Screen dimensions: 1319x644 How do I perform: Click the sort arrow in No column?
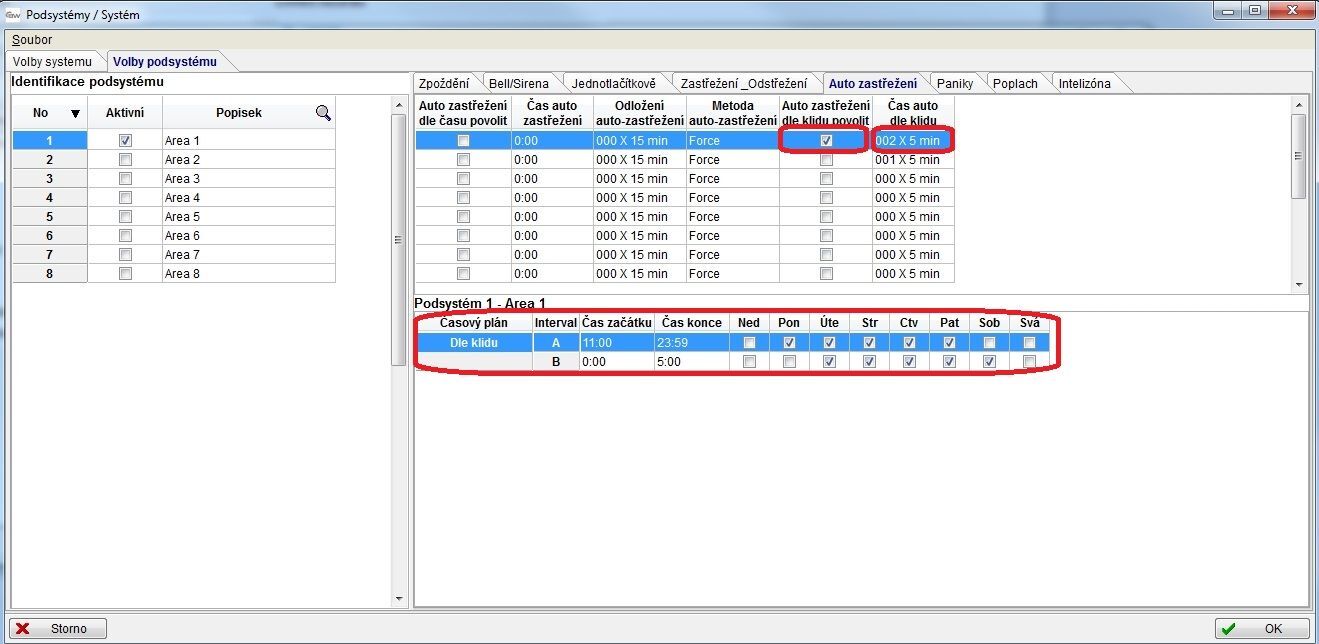75,114
